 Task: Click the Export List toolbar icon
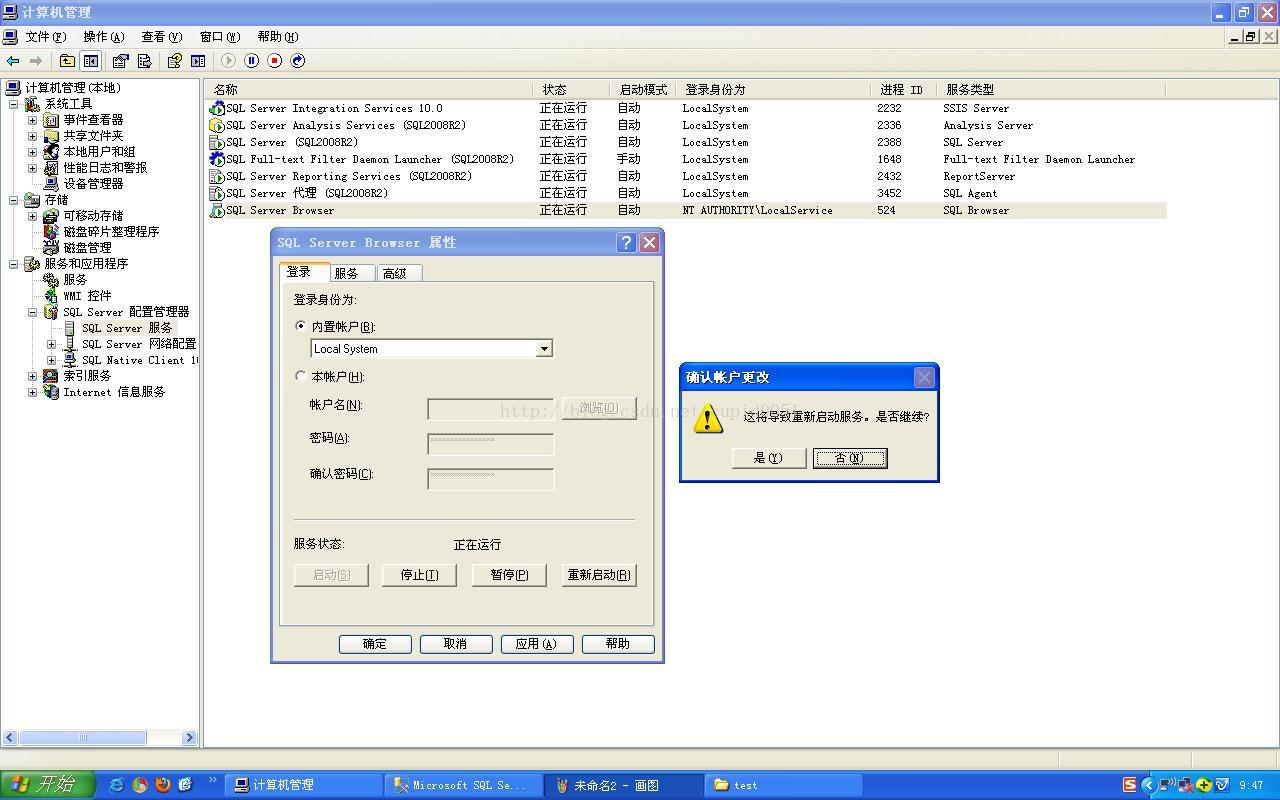tap(144, 61)
